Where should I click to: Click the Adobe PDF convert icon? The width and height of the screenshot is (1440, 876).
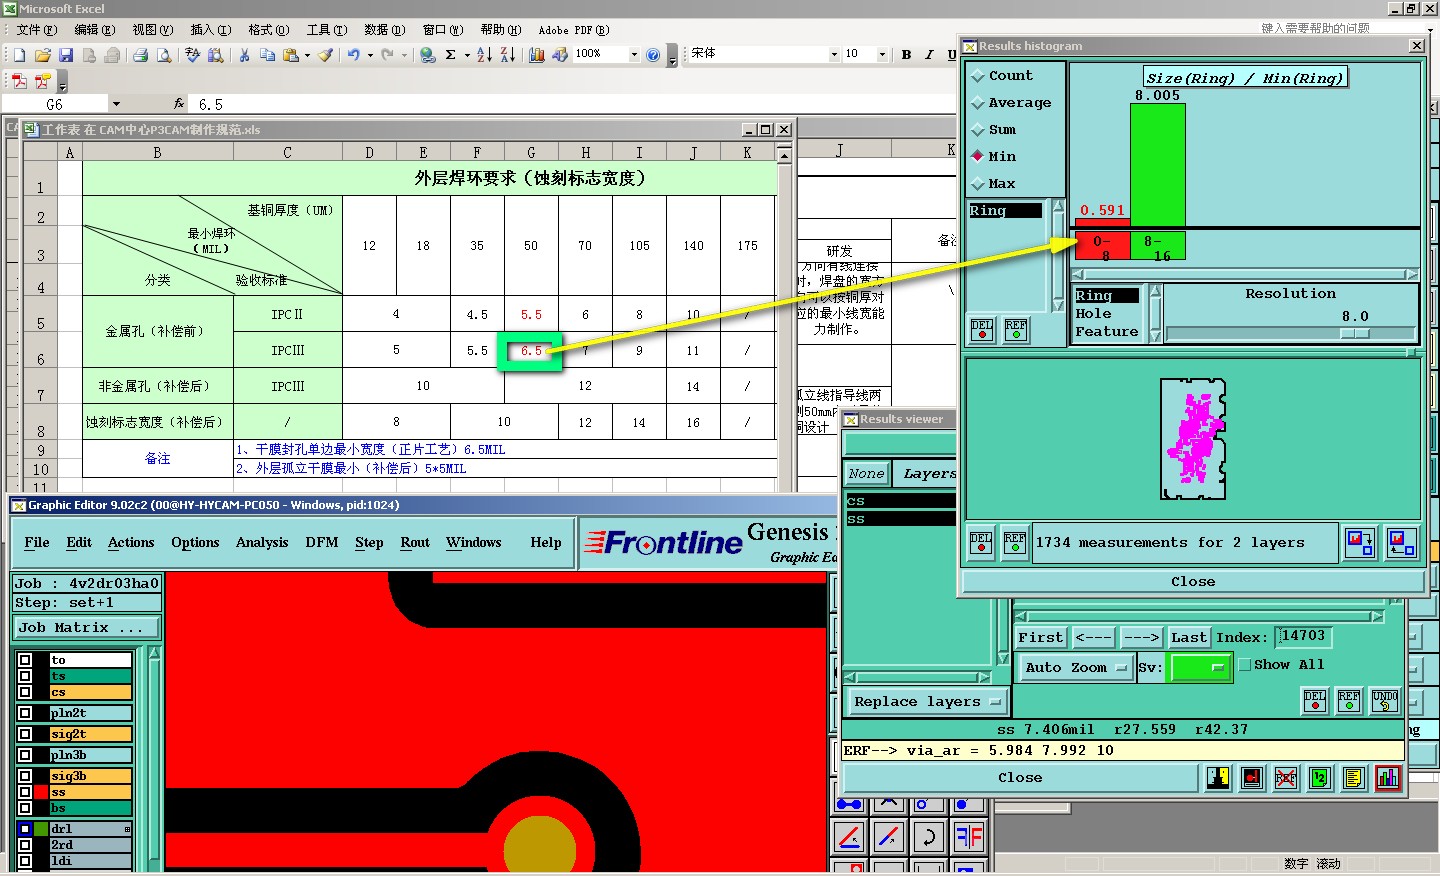tap(19, 81)
